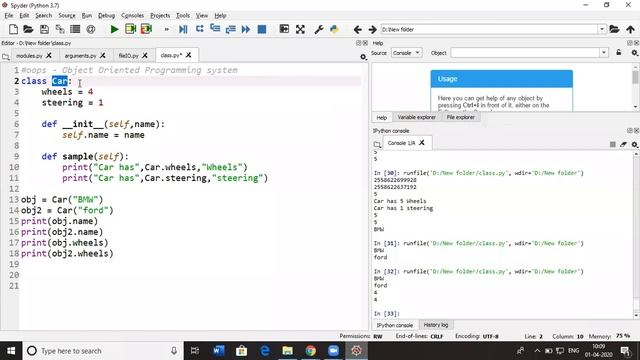The height and width of the screenshot is (360, 640).
Task: Open the Consoles menu
Action: click(133, 16)
